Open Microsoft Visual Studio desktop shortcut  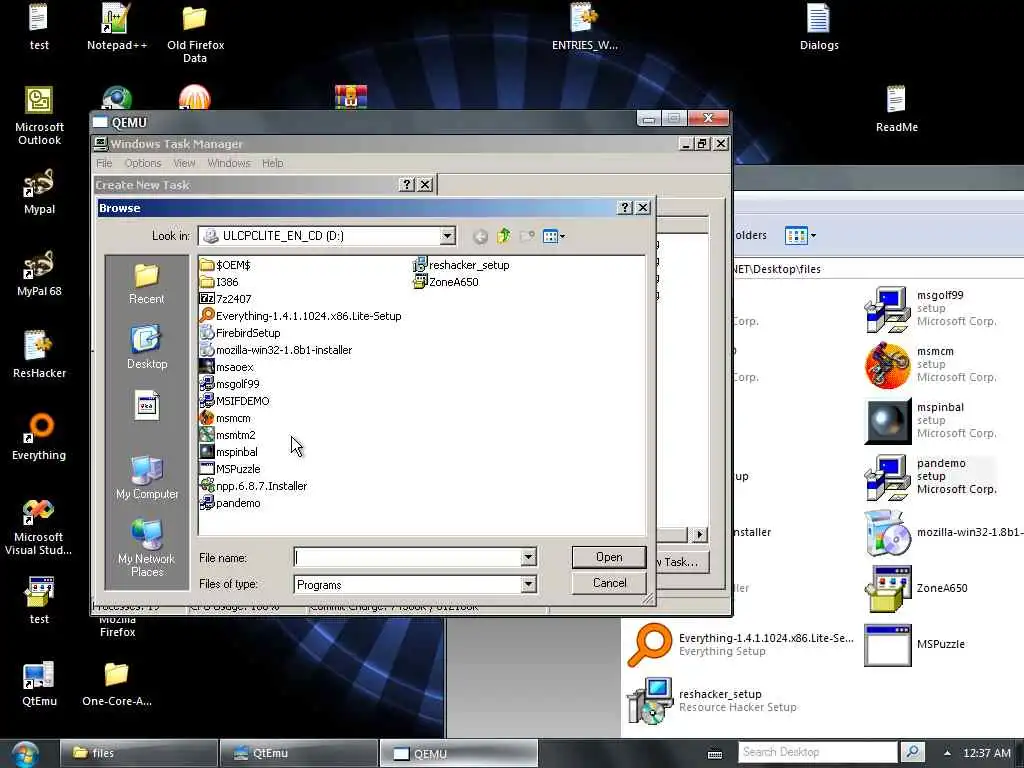click(39, 526)
